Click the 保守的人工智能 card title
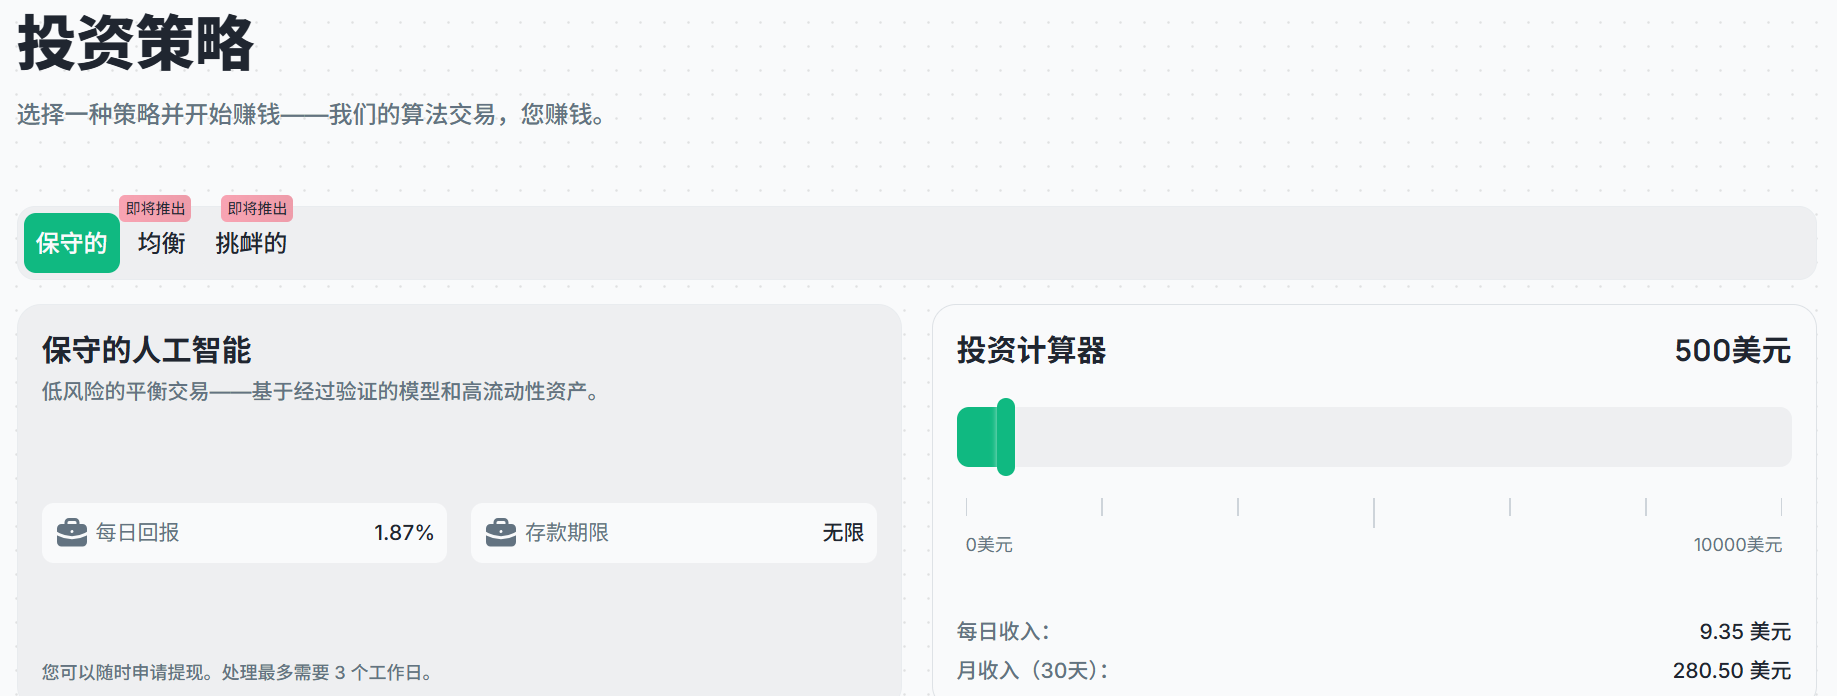Screen dimensions: 1837x696 [146, 351]
